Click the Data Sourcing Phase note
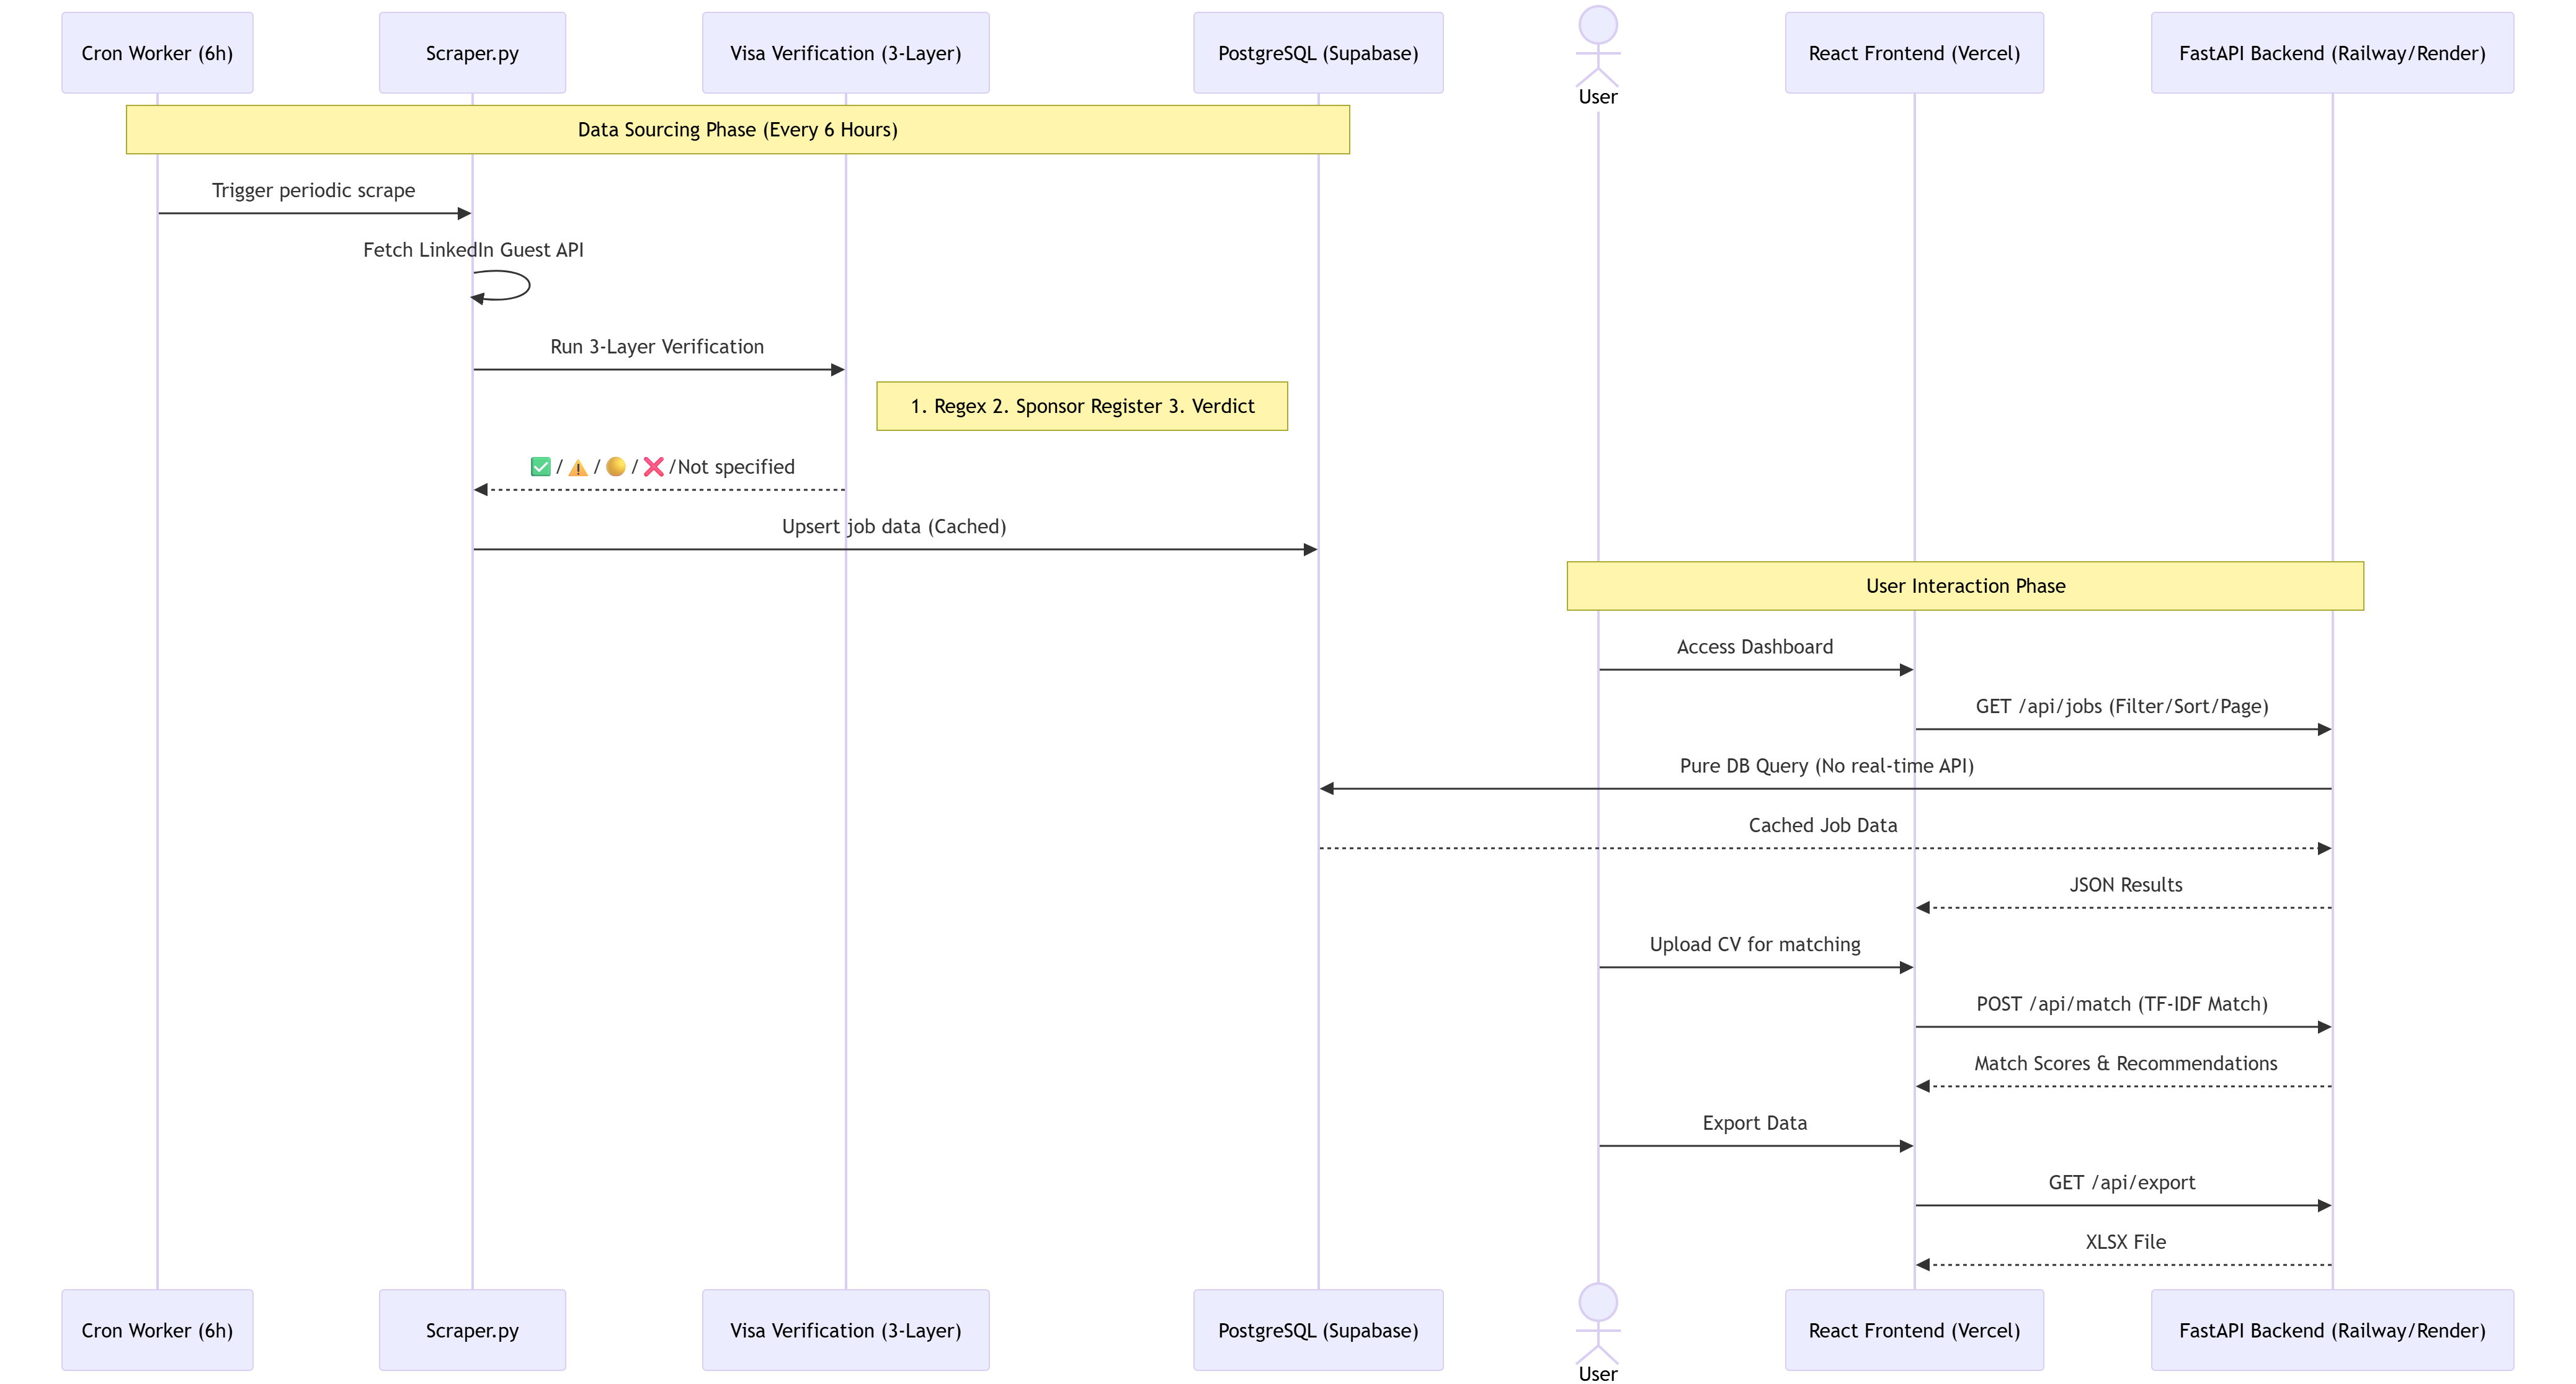2576x1384 pixels. [737, 130]
